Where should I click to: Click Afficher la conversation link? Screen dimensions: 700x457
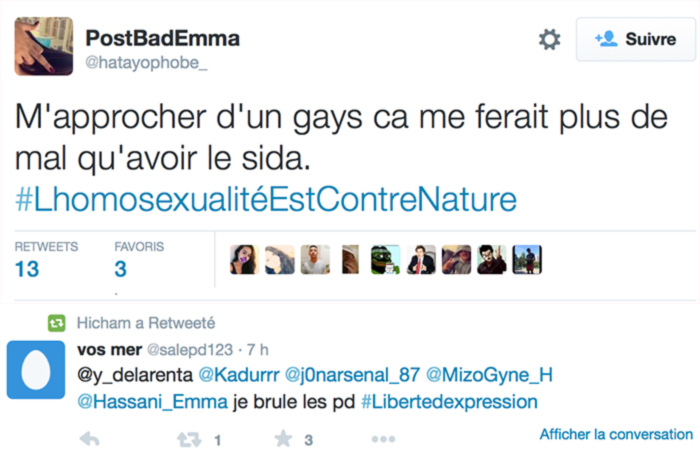click(x=616, y=434)
